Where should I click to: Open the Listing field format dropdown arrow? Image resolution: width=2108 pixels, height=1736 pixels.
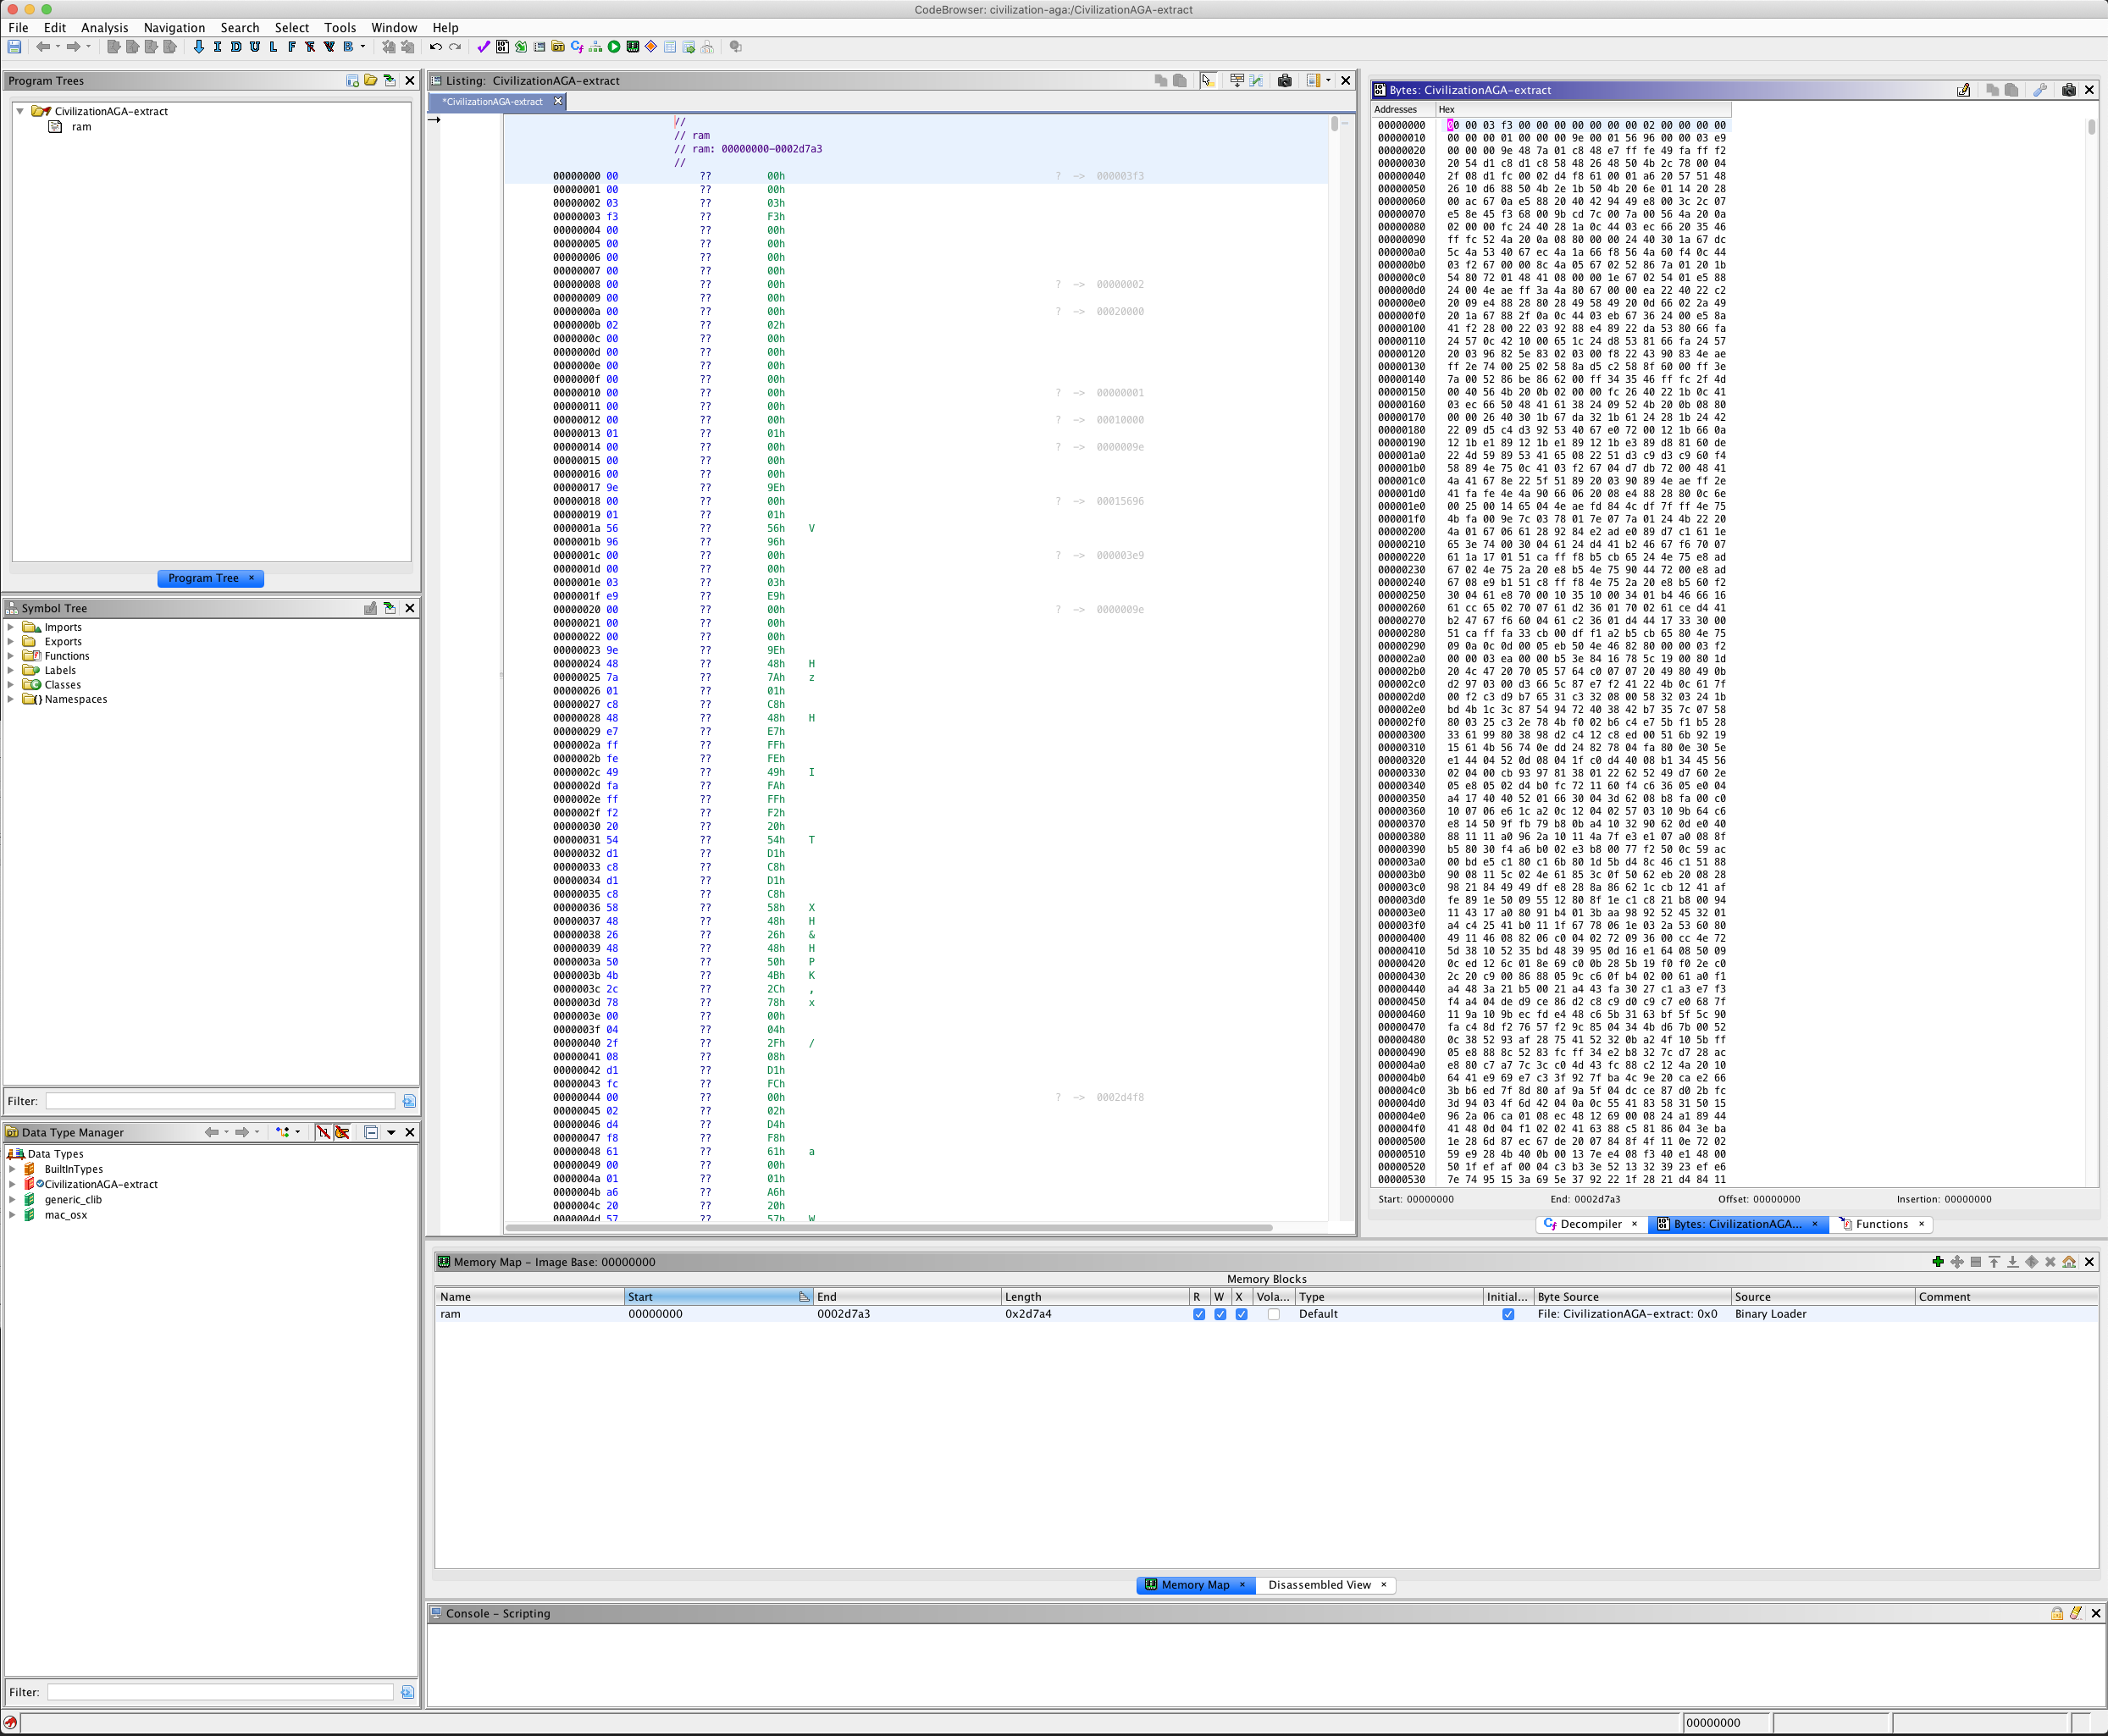coord(1328,81)
